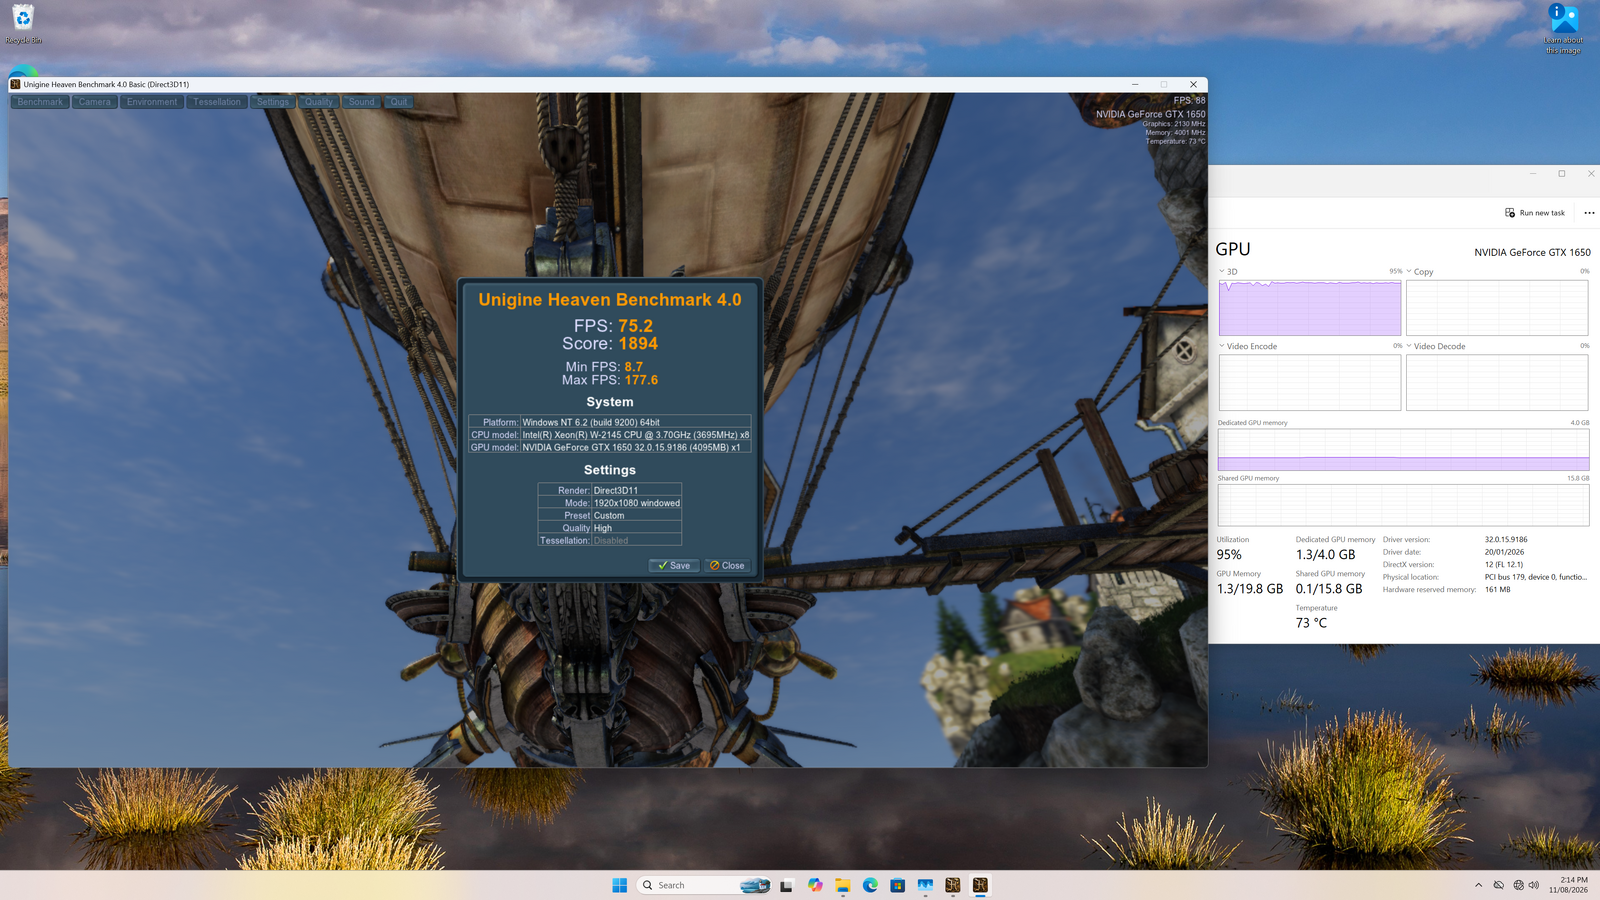Select the GPU model row in the results dialog
Image resolution: width=1600 pixels, height=900 pixels.
[610, 447]
